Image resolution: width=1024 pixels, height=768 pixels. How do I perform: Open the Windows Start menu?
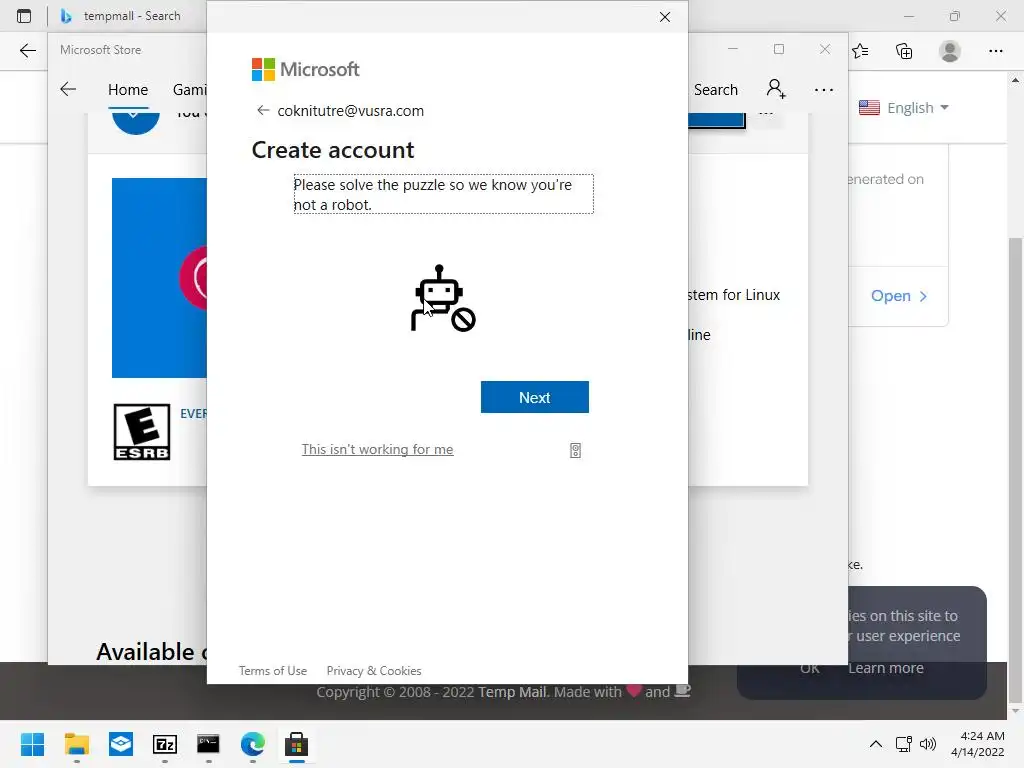[32, 744]
